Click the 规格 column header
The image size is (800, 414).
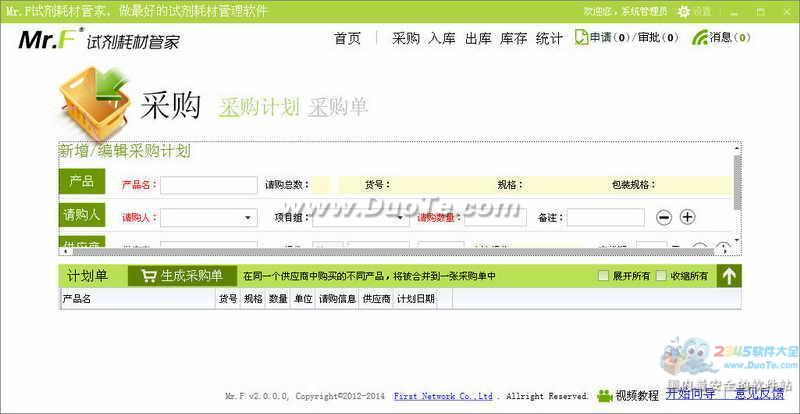tap(253, 299)
